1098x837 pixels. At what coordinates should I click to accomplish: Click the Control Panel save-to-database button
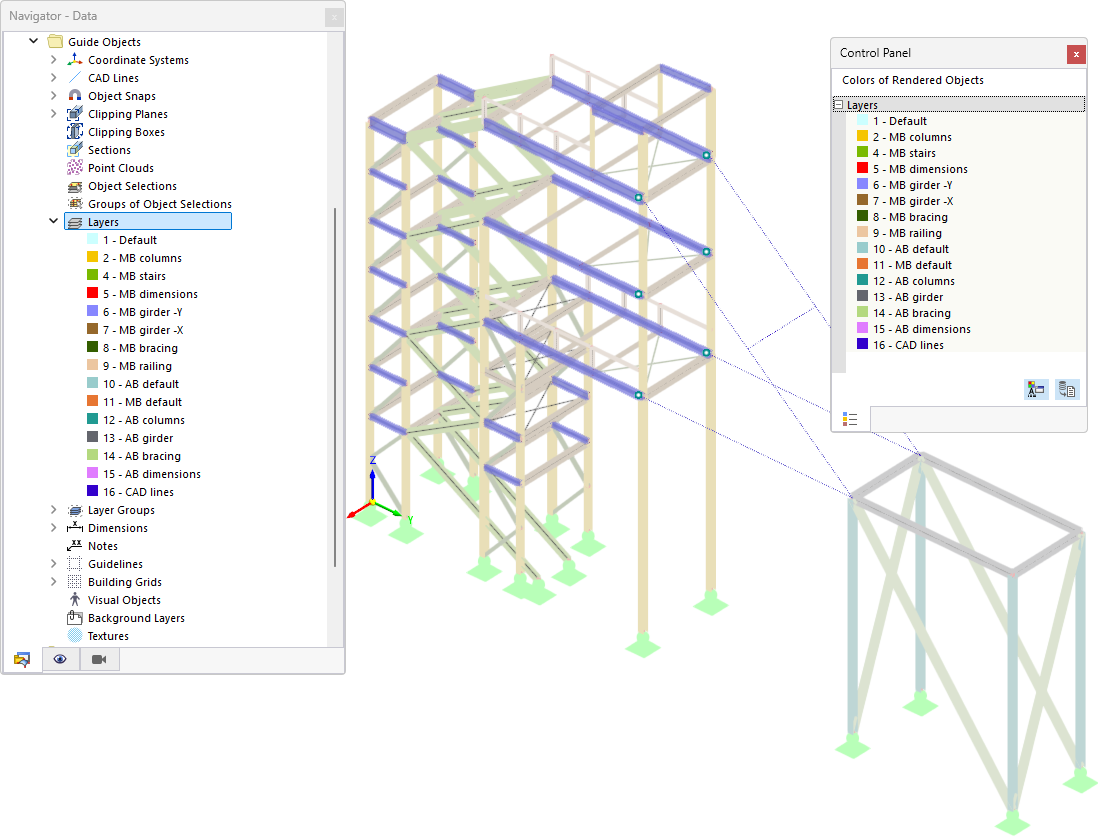1067,389
